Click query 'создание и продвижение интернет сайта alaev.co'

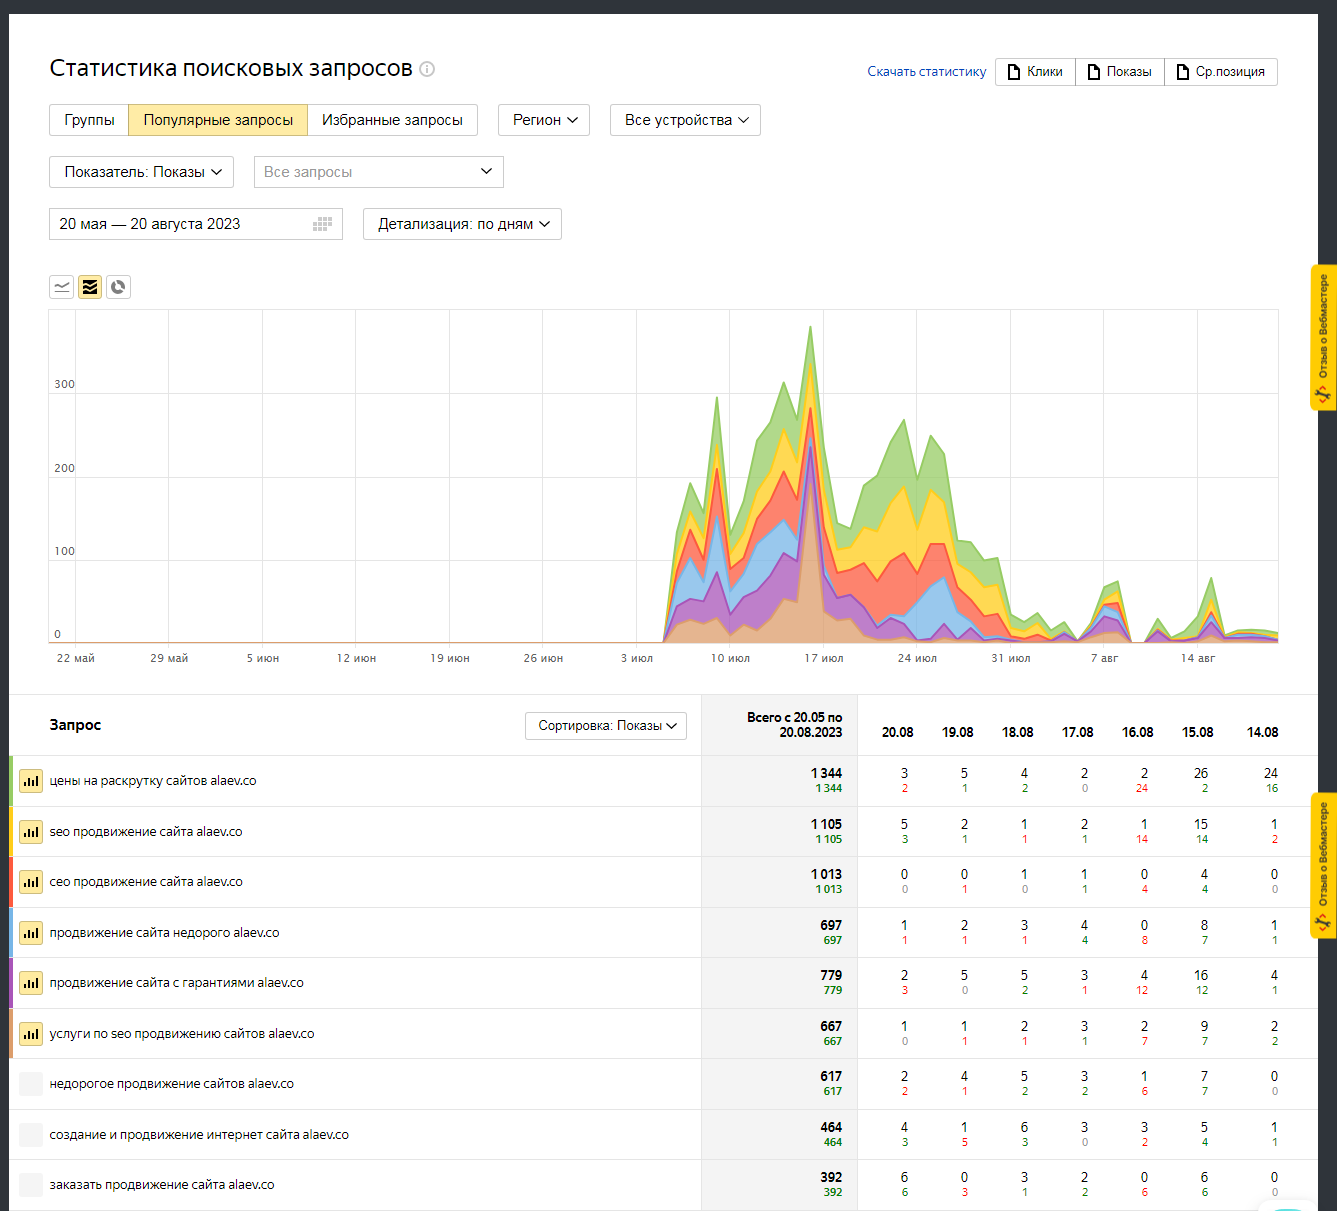pos(199,1135)
